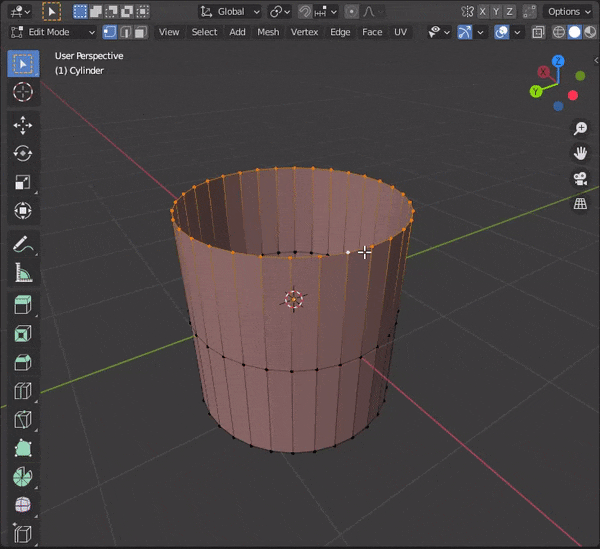Viewport: 600px width, 549px height.
Task: Switch to Solid viewport shading
Action: click(x=575, y=32)
